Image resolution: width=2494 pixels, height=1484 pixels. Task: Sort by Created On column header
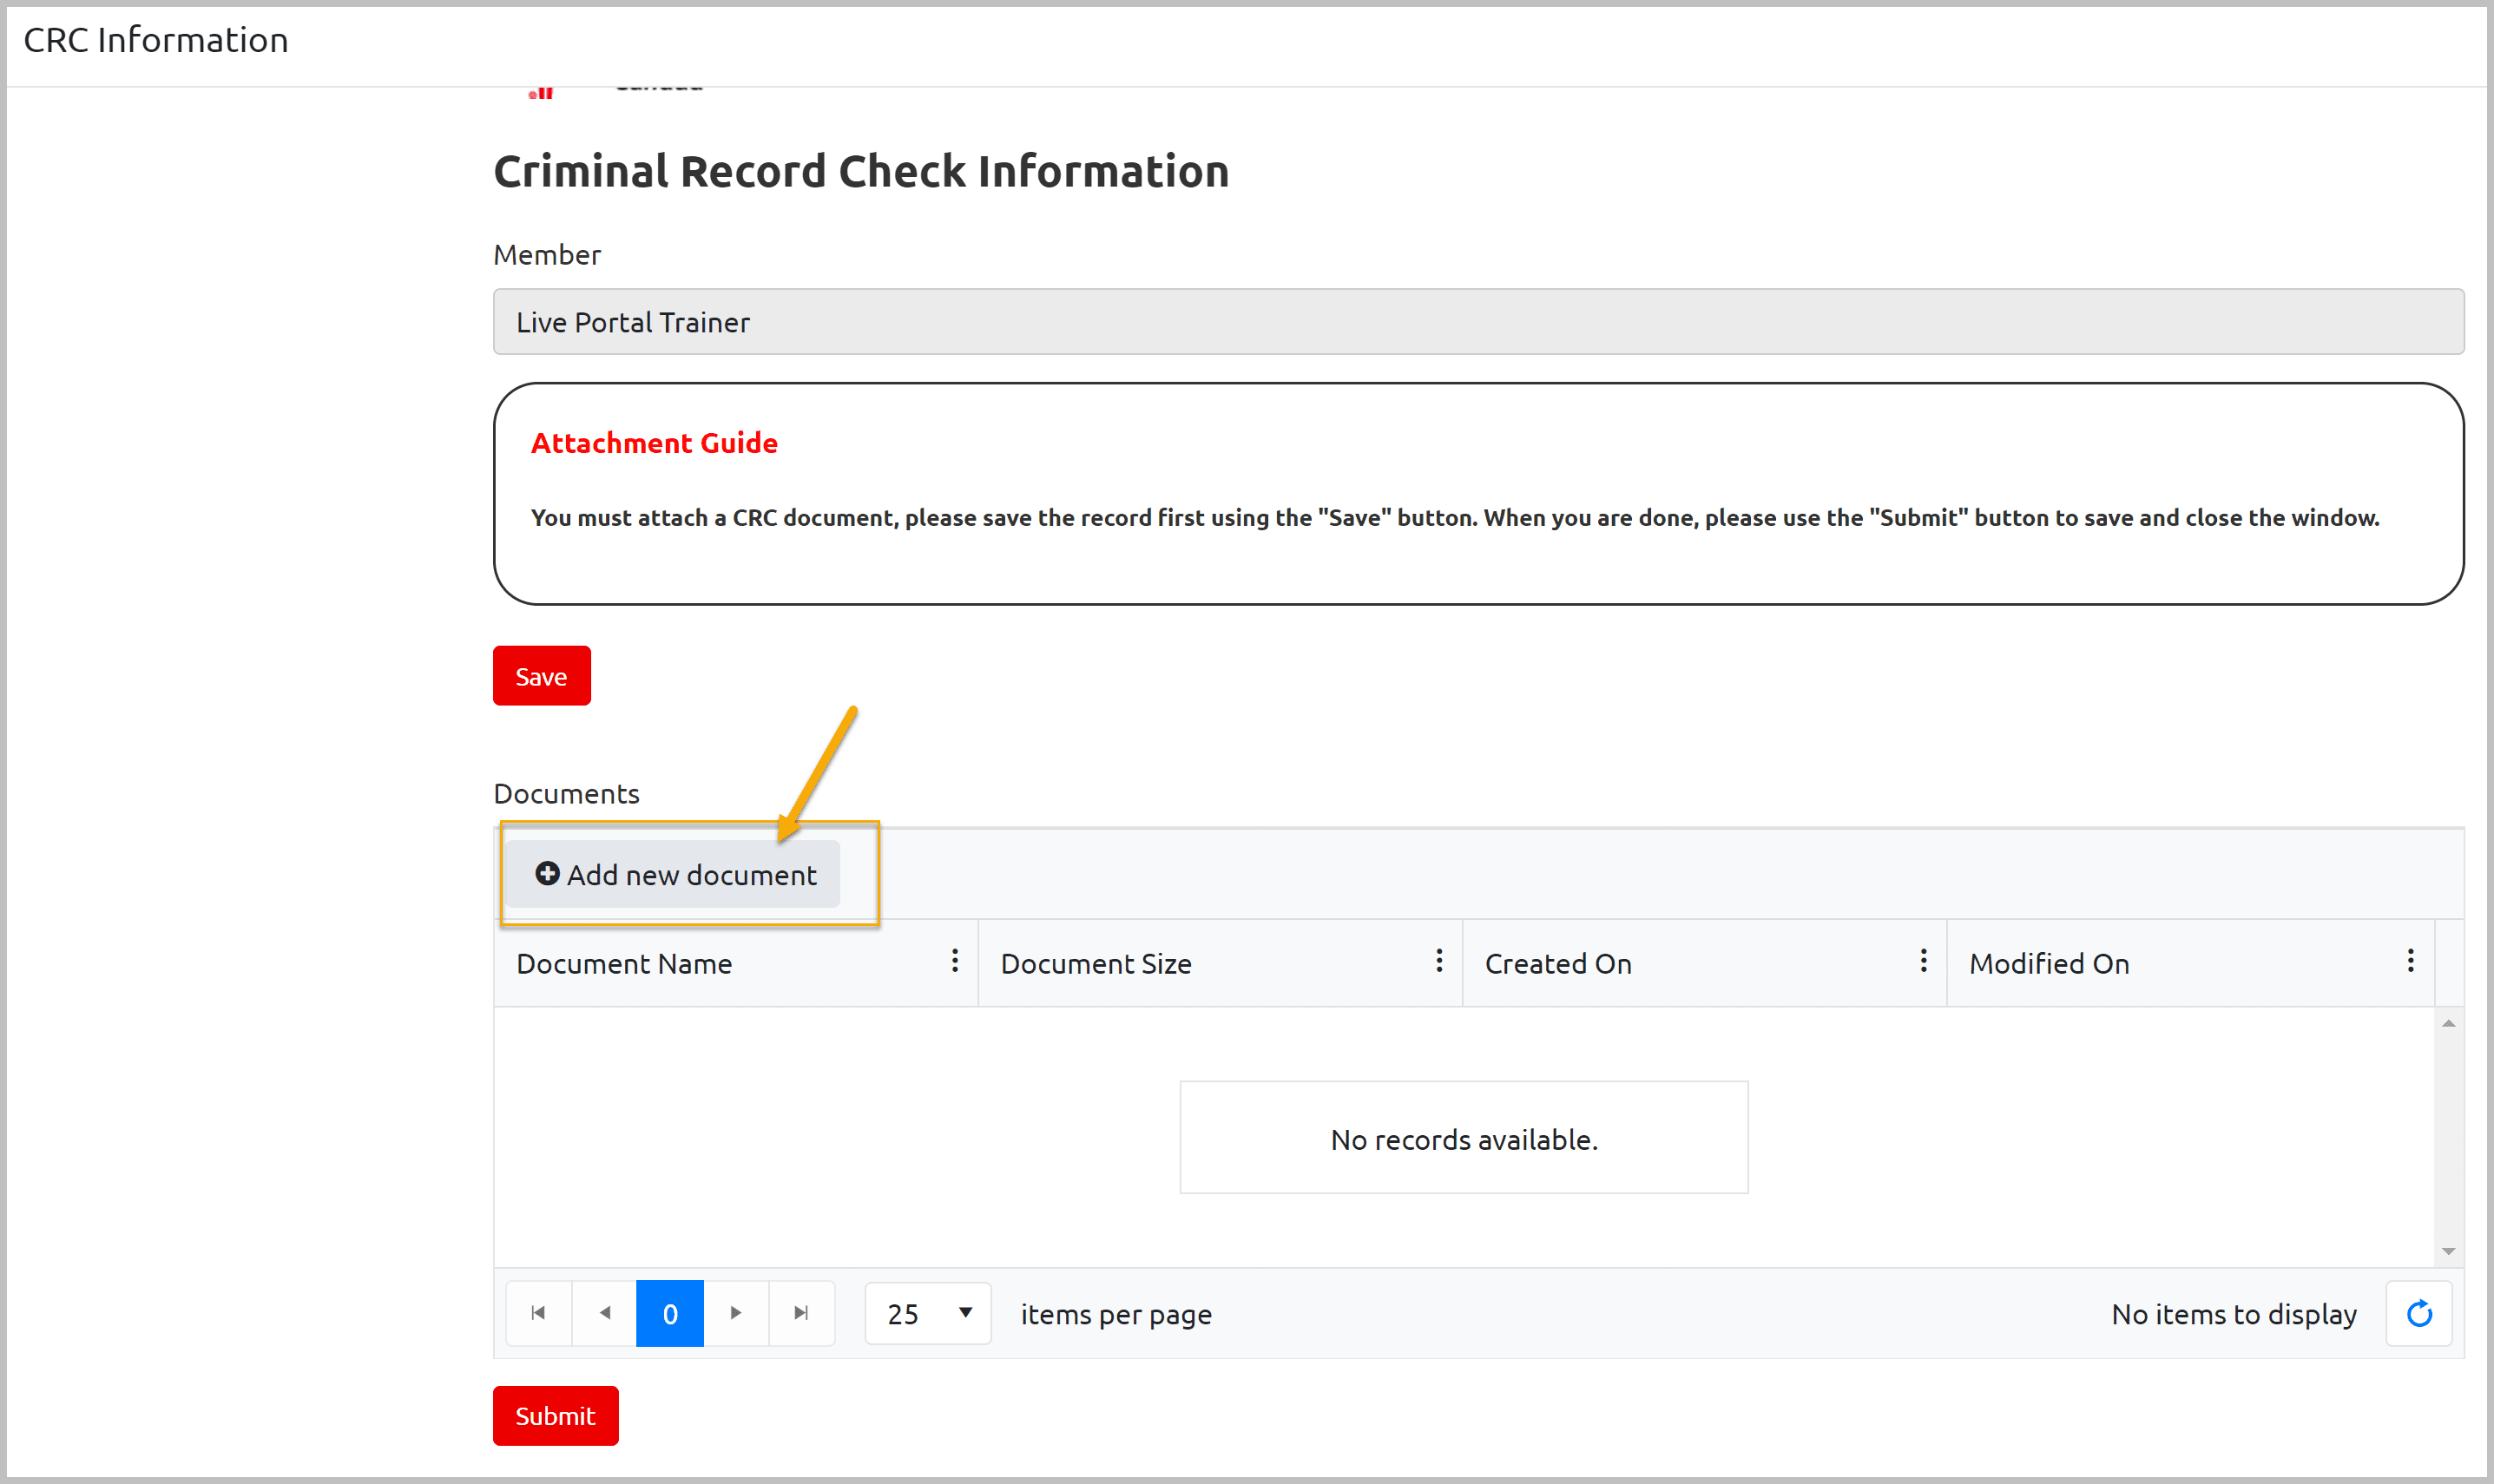tap(1558, 963)
